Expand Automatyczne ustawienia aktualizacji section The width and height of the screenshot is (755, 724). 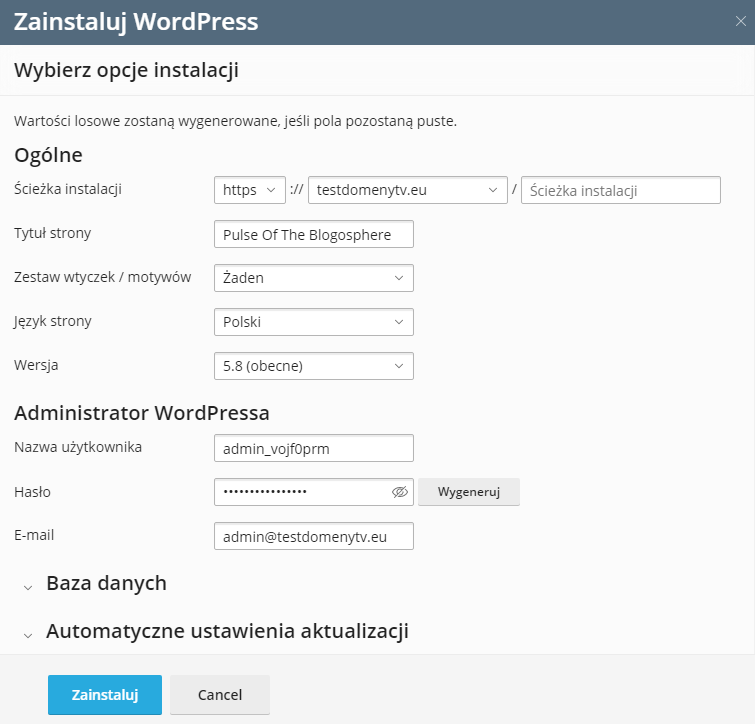click(216, 631)
